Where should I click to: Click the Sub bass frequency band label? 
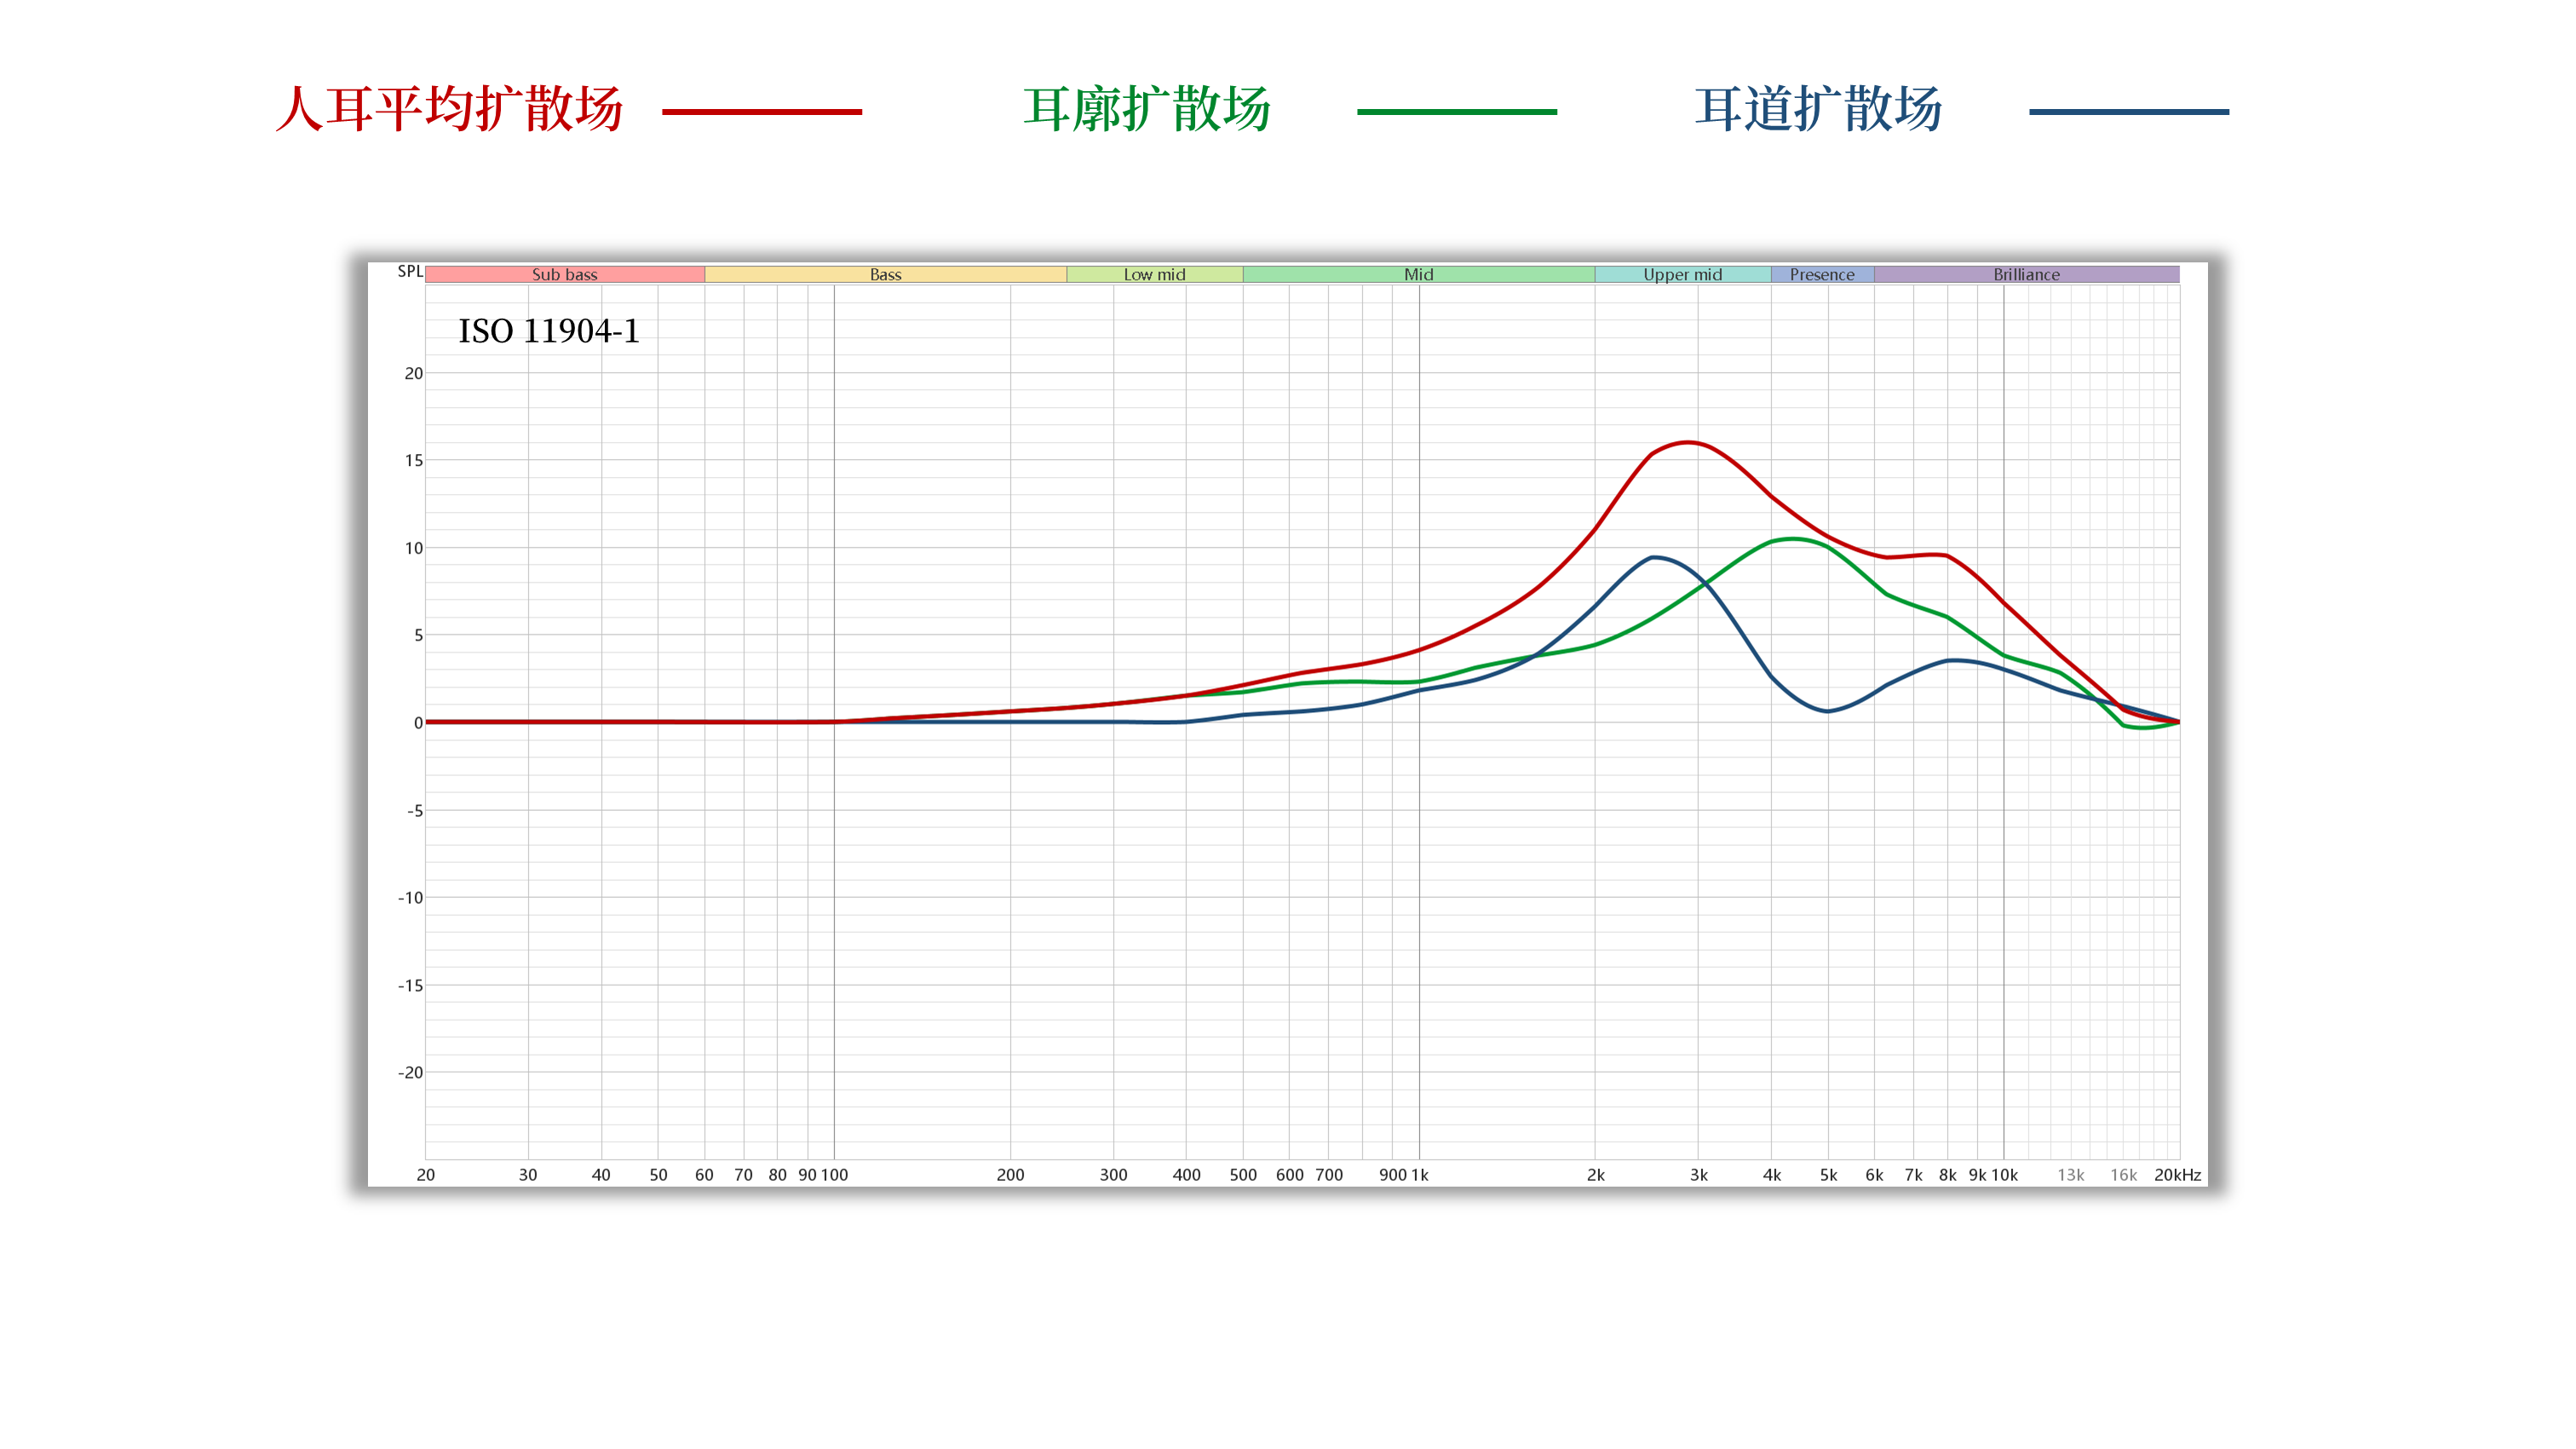564,274
